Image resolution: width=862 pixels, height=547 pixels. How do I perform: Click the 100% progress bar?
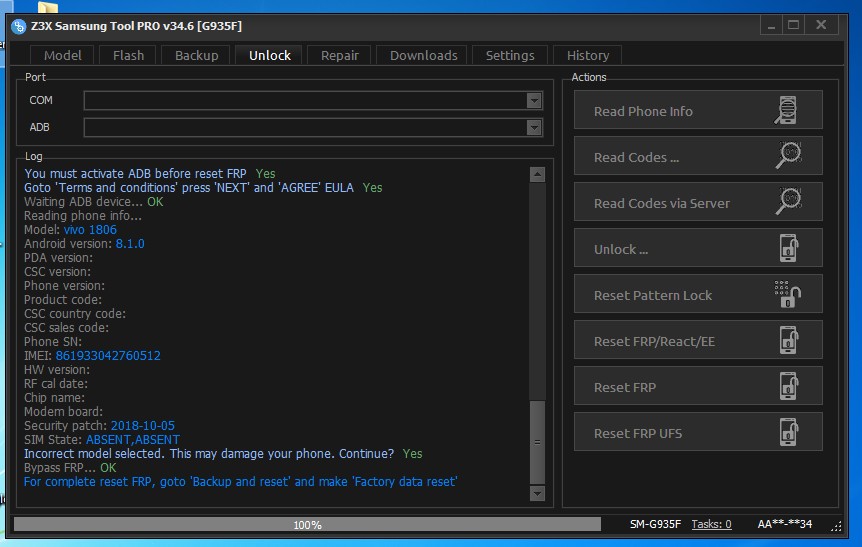(307, 524)
